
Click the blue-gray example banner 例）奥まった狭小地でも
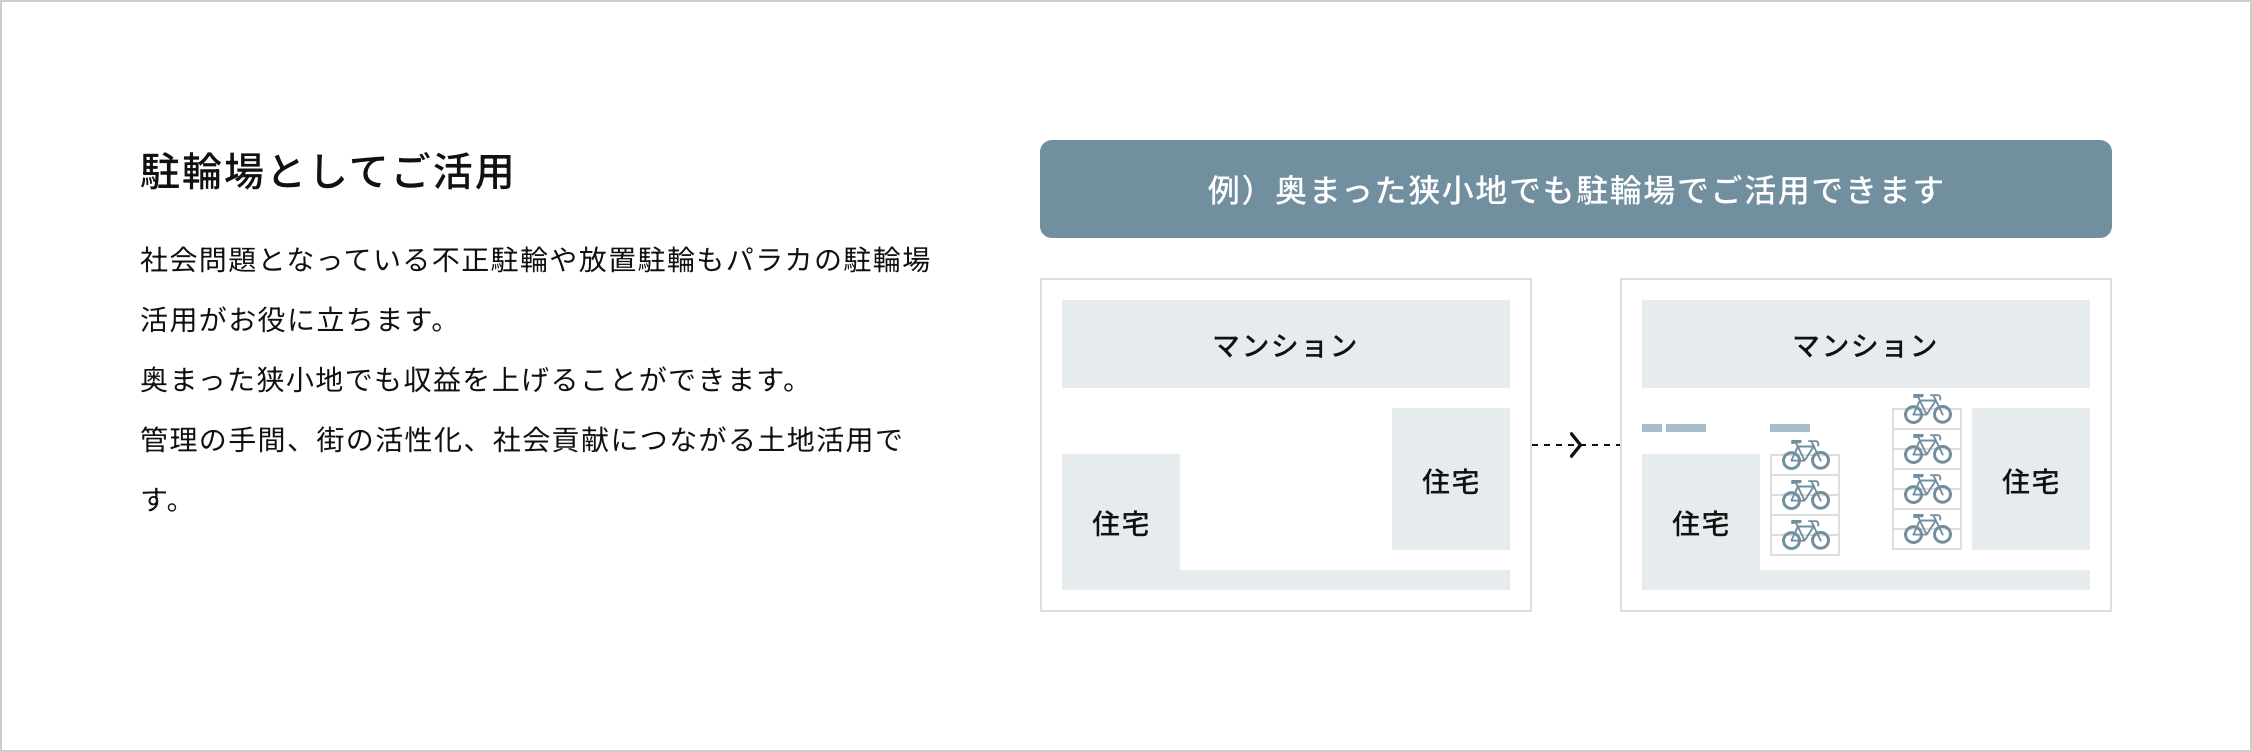click(1575, 189)
